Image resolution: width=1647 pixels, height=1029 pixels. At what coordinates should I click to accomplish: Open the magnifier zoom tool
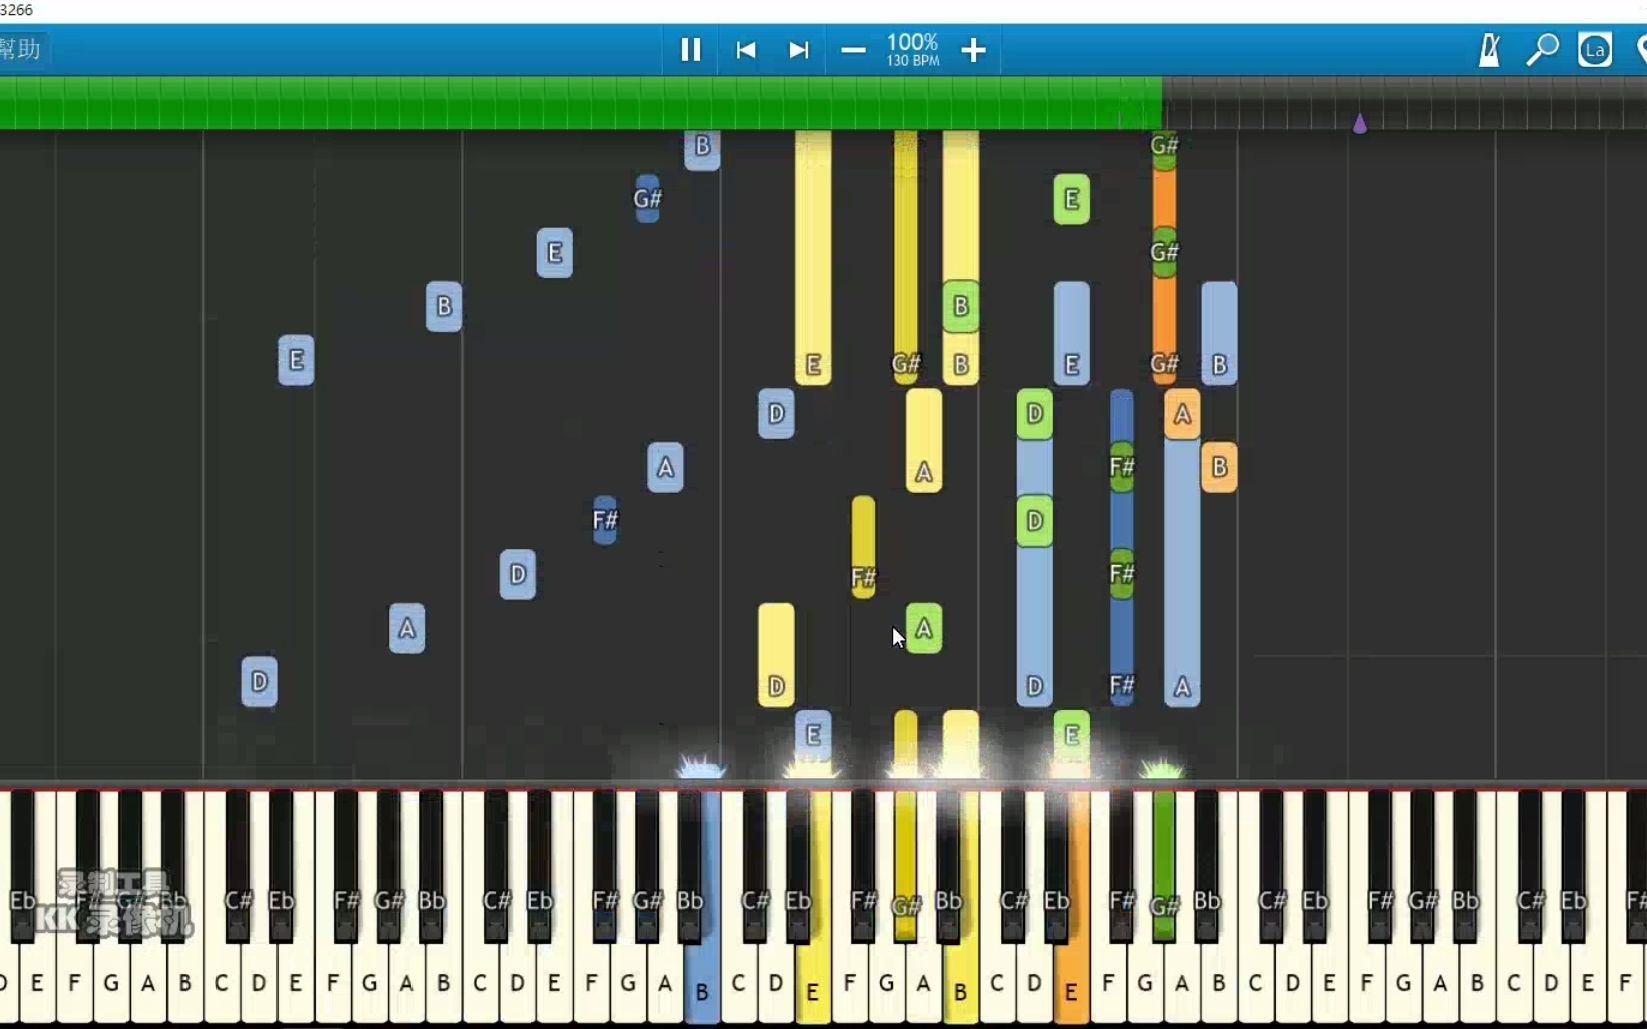[1542, 50]
